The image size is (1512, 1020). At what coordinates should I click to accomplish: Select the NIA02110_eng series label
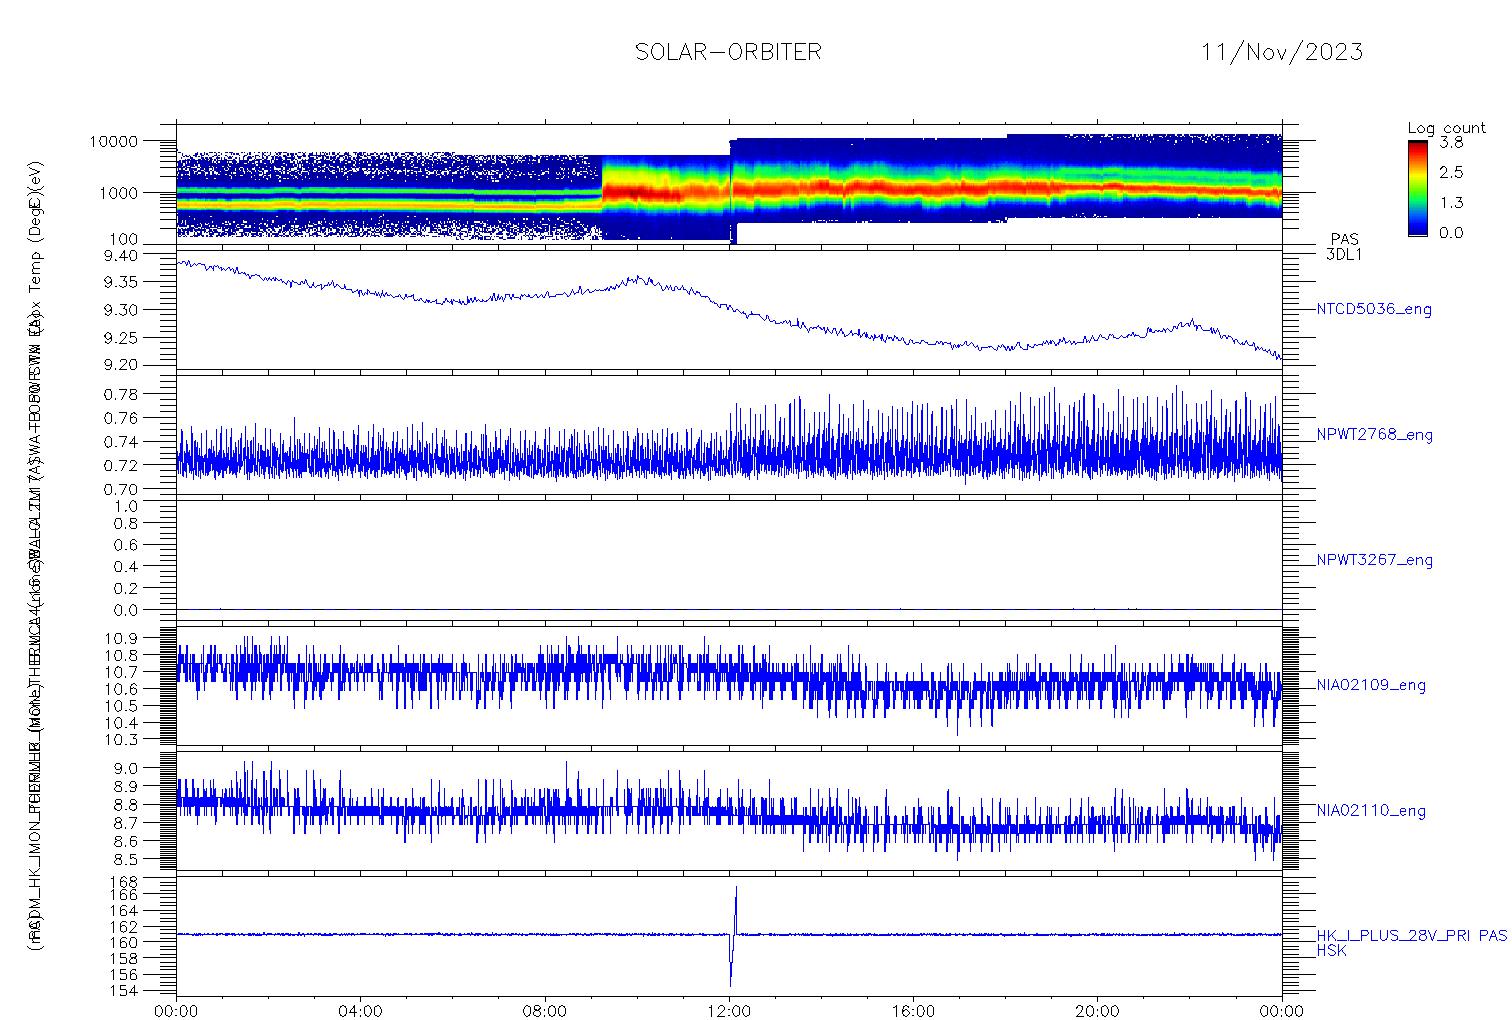(1372, 811)
